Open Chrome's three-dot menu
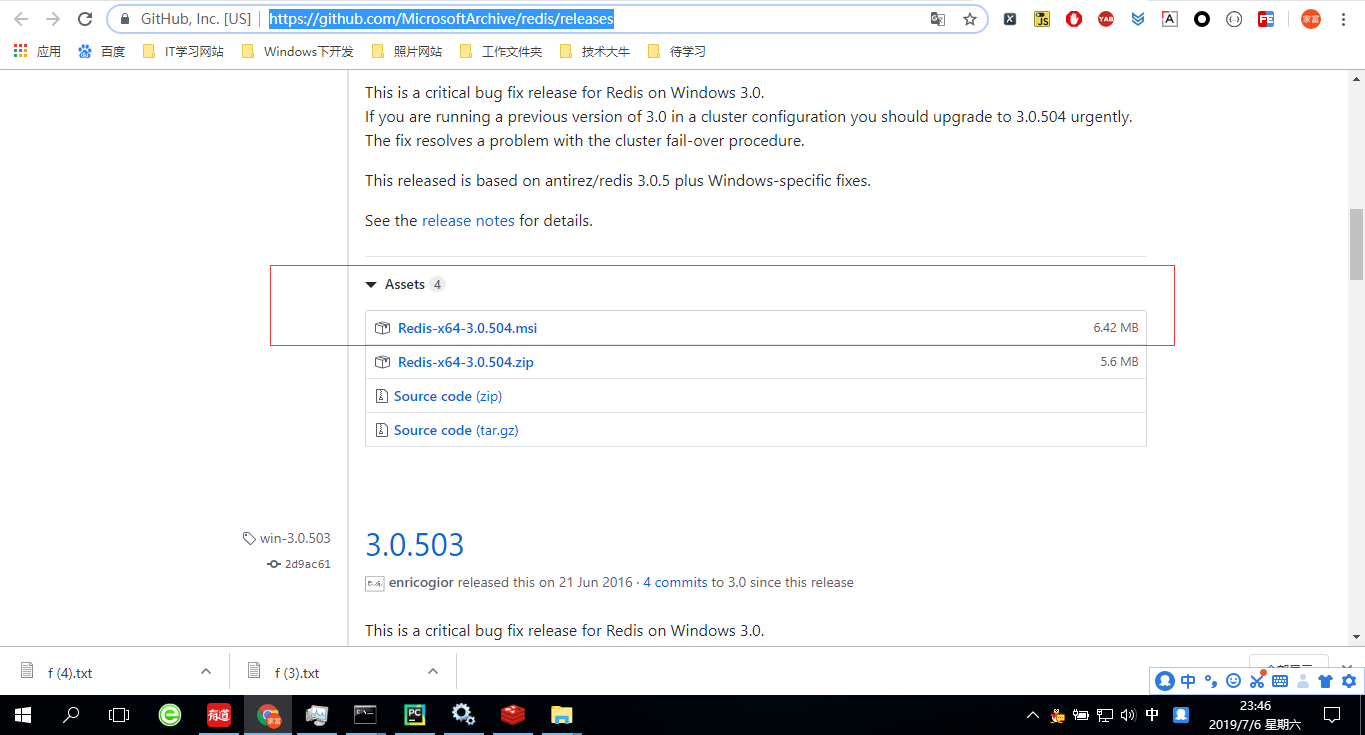 [x=1343, y=18]
